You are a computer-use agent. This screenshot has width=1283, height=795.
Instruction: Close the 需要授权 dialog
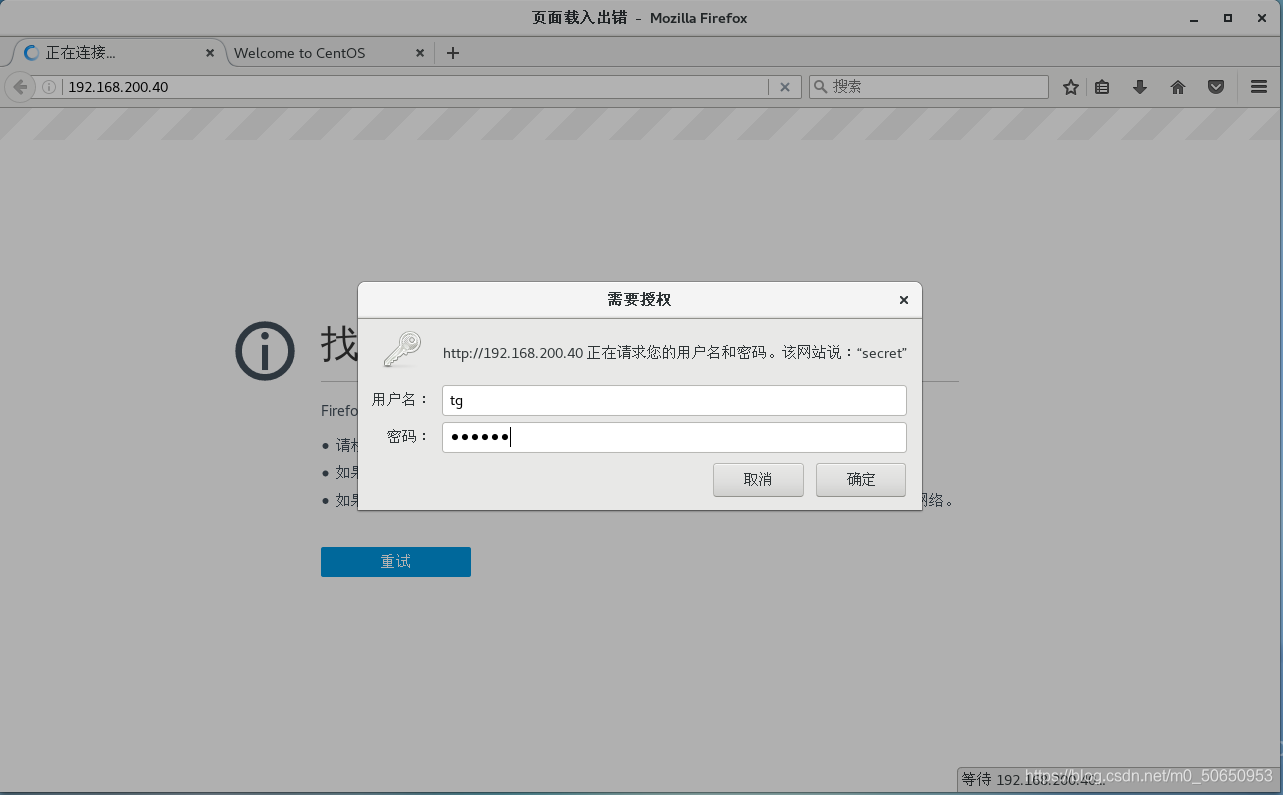(x=904, y=300)
